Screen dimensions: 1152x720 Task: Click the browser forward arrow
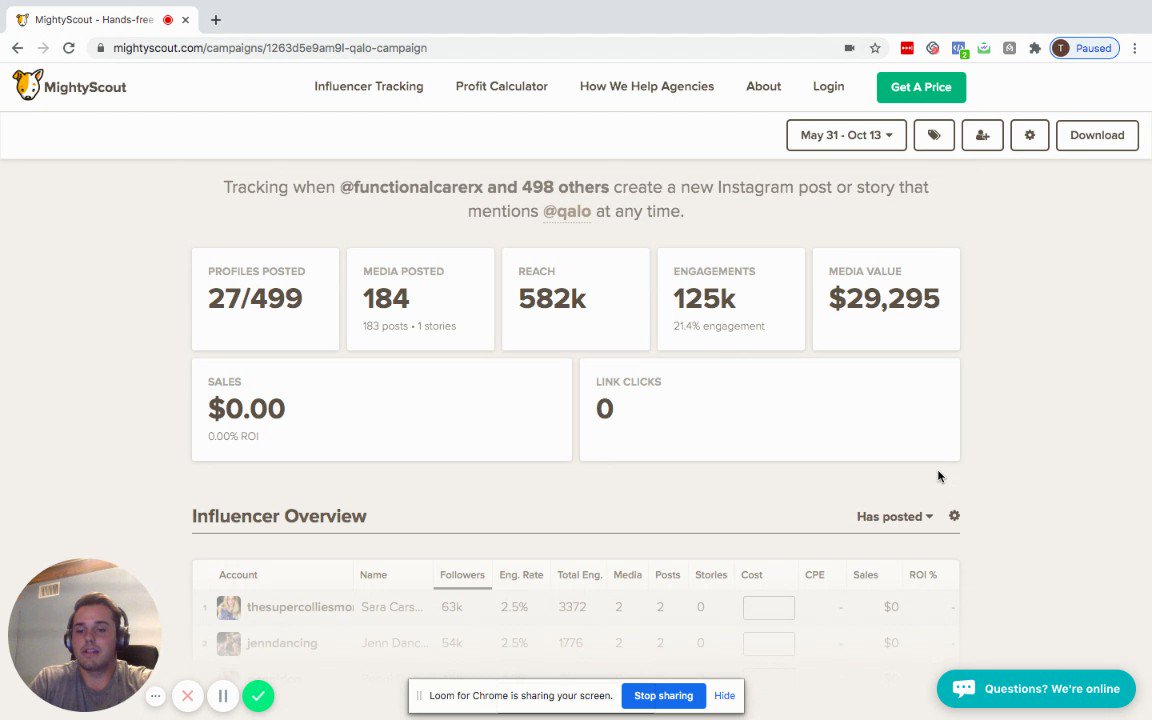point(43,48)
